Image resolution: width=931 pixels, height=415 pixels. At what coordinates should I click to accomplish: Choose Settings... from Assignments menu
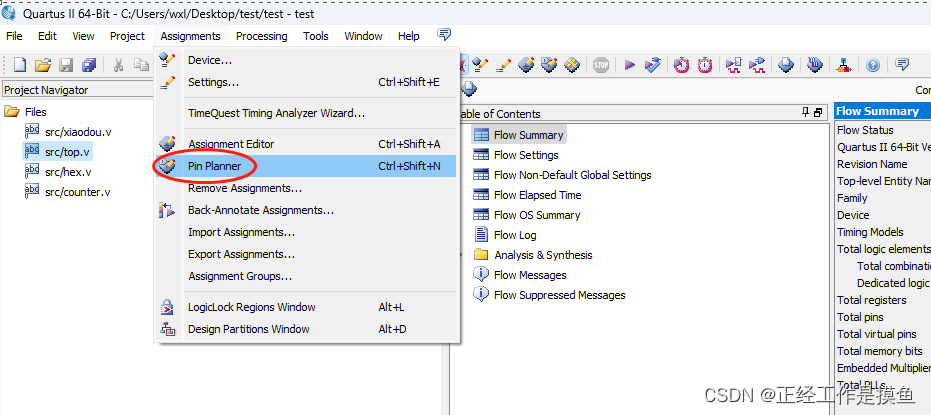click(x=307, y=82)
